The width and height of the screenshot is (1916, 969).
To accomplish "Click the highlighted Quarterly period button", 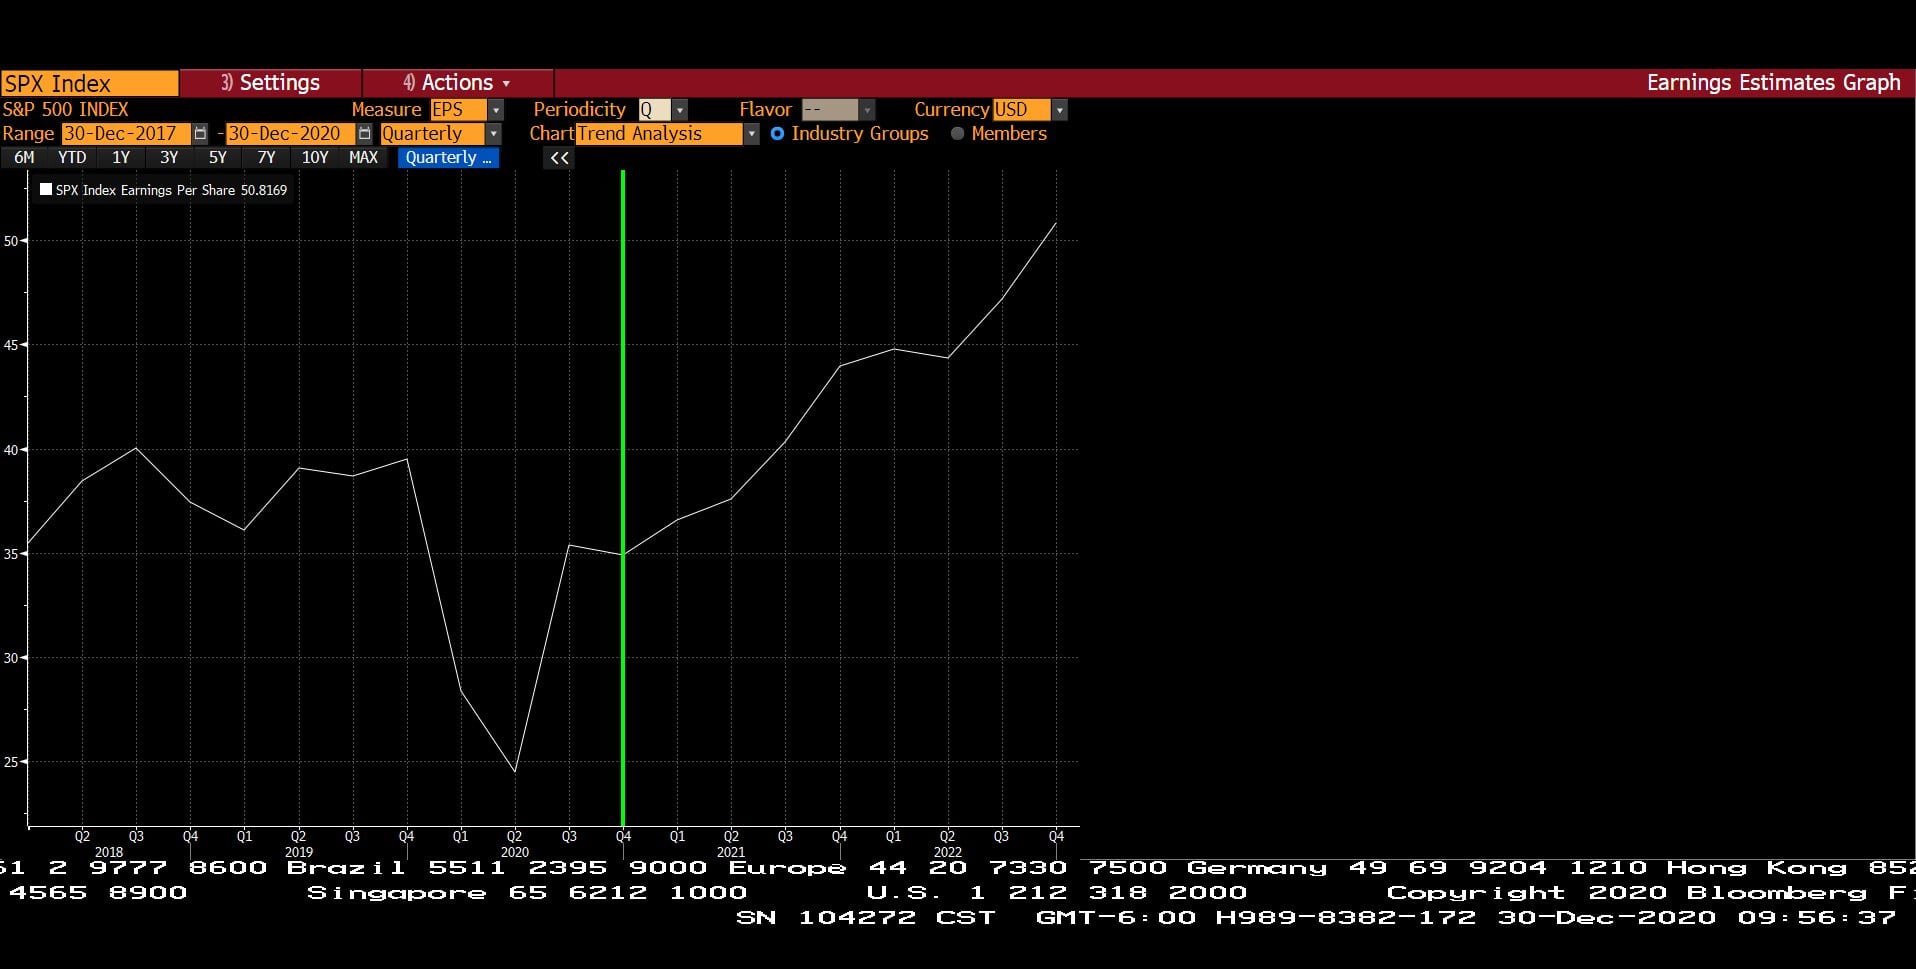I will [448, 158].
